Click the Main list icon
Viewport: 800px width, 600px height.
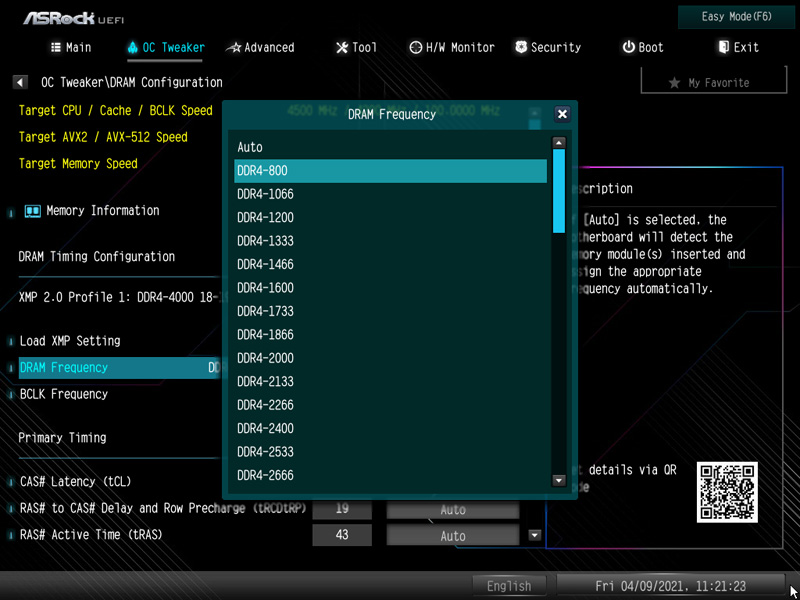56,47
